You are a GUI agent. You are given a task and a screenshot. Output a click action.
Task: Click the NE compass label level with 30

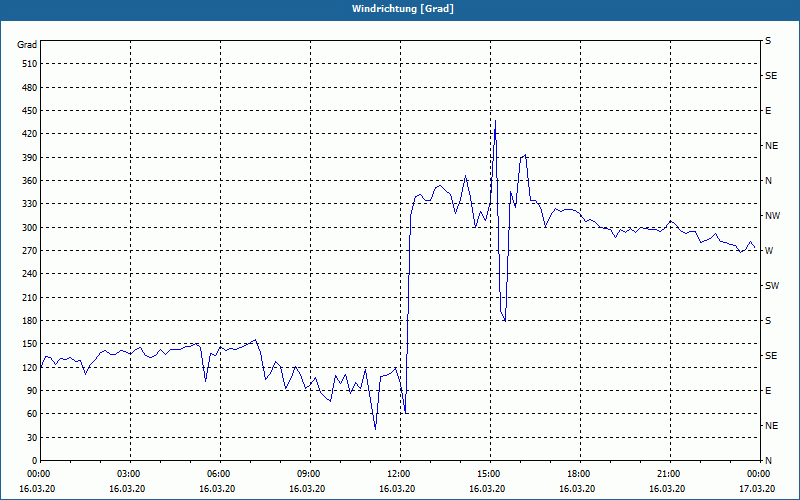pos(772,426)
